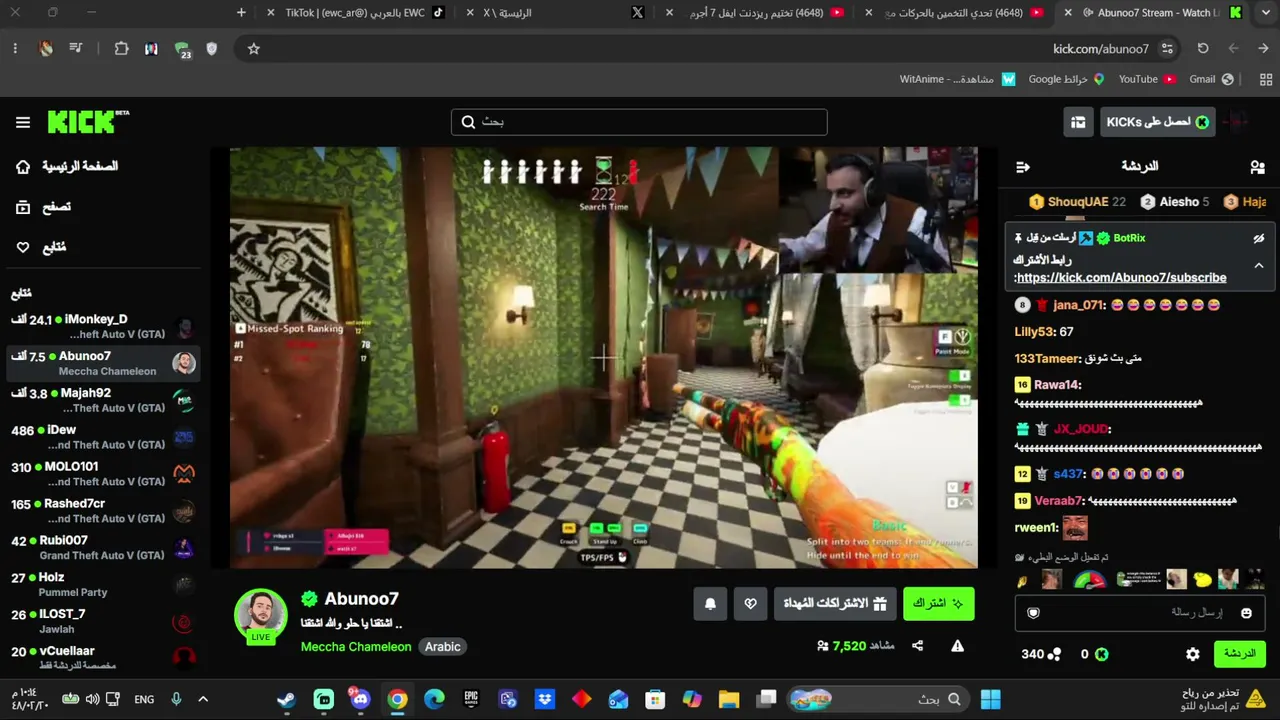Click Abunoo7 live profile avatar
The height and width of the screenshot is (720, 1280).
click(261, 614)
